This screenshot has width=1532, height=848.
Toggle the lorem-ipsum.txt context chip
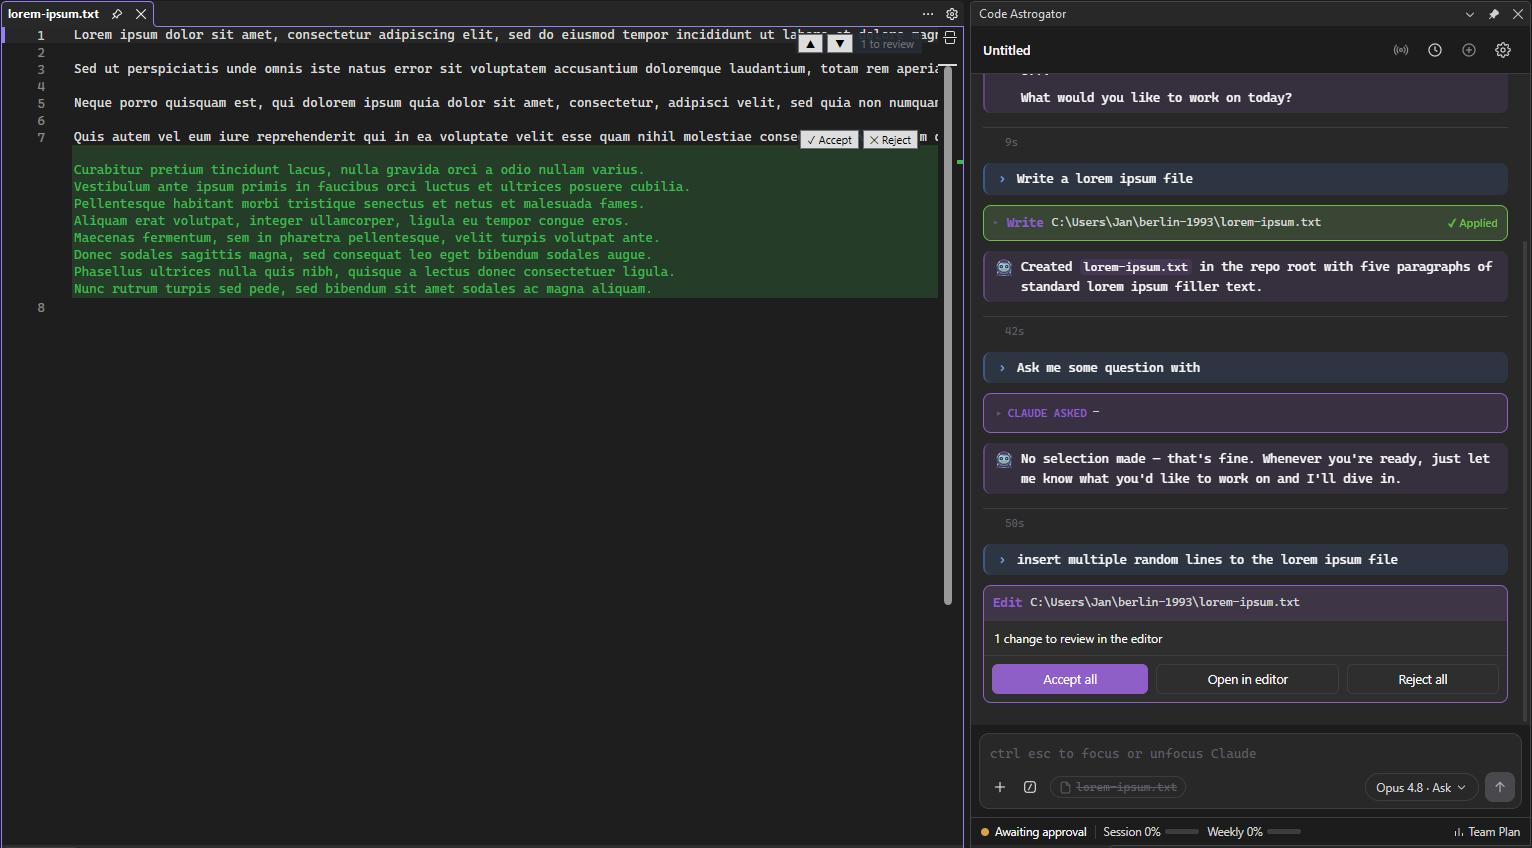tap(1118, 787)
